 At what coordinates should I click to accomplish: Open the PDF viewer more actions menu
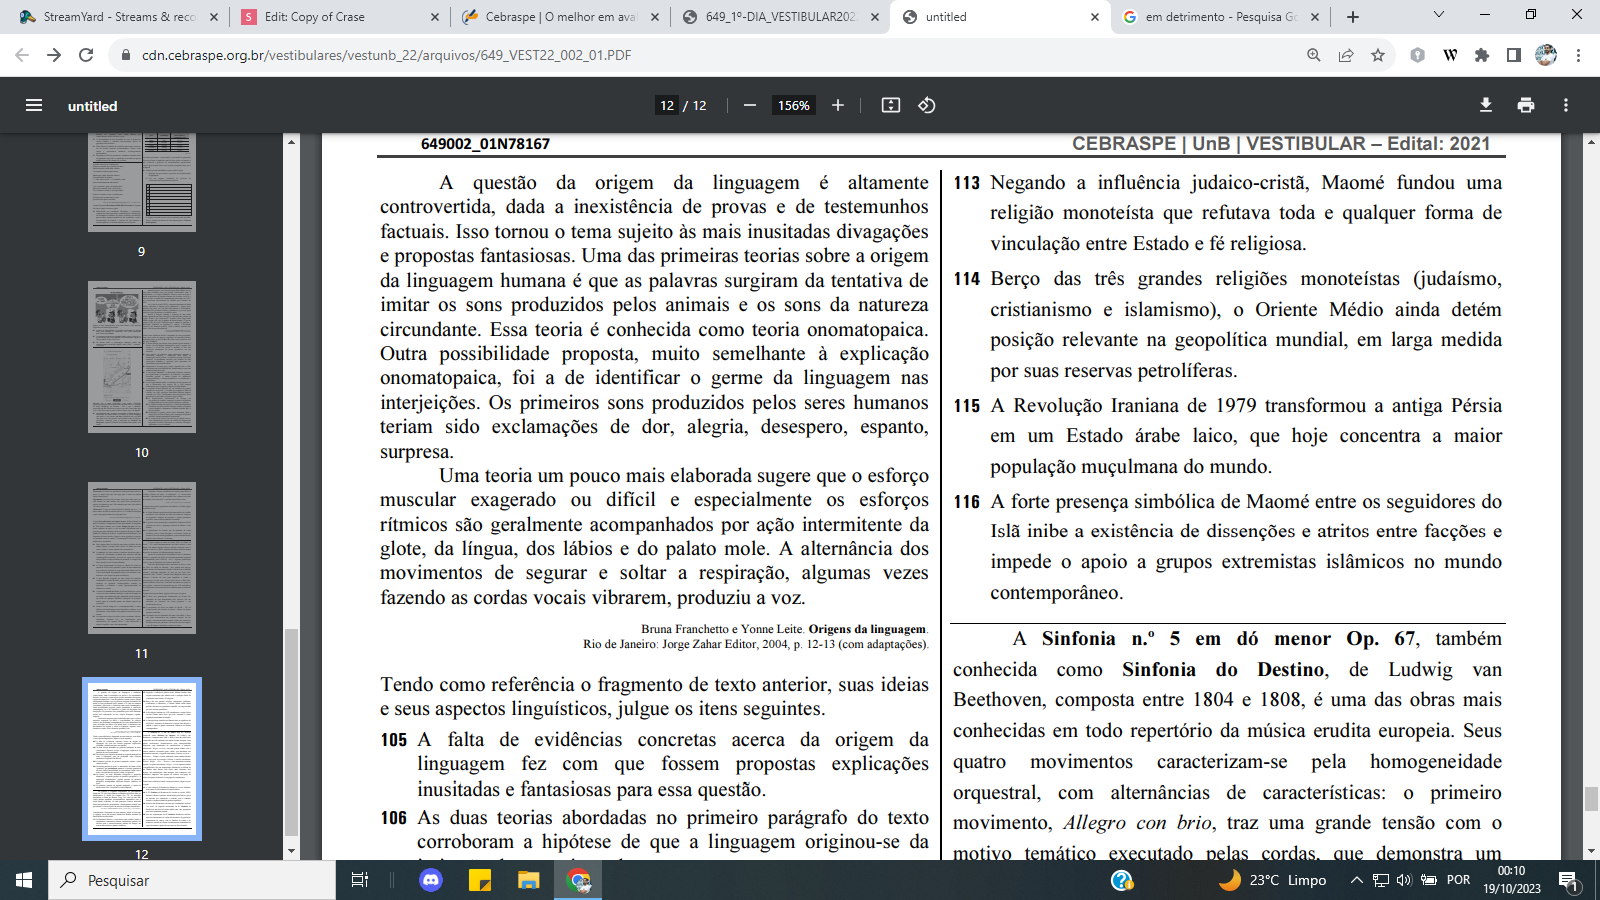(1566, 105)
